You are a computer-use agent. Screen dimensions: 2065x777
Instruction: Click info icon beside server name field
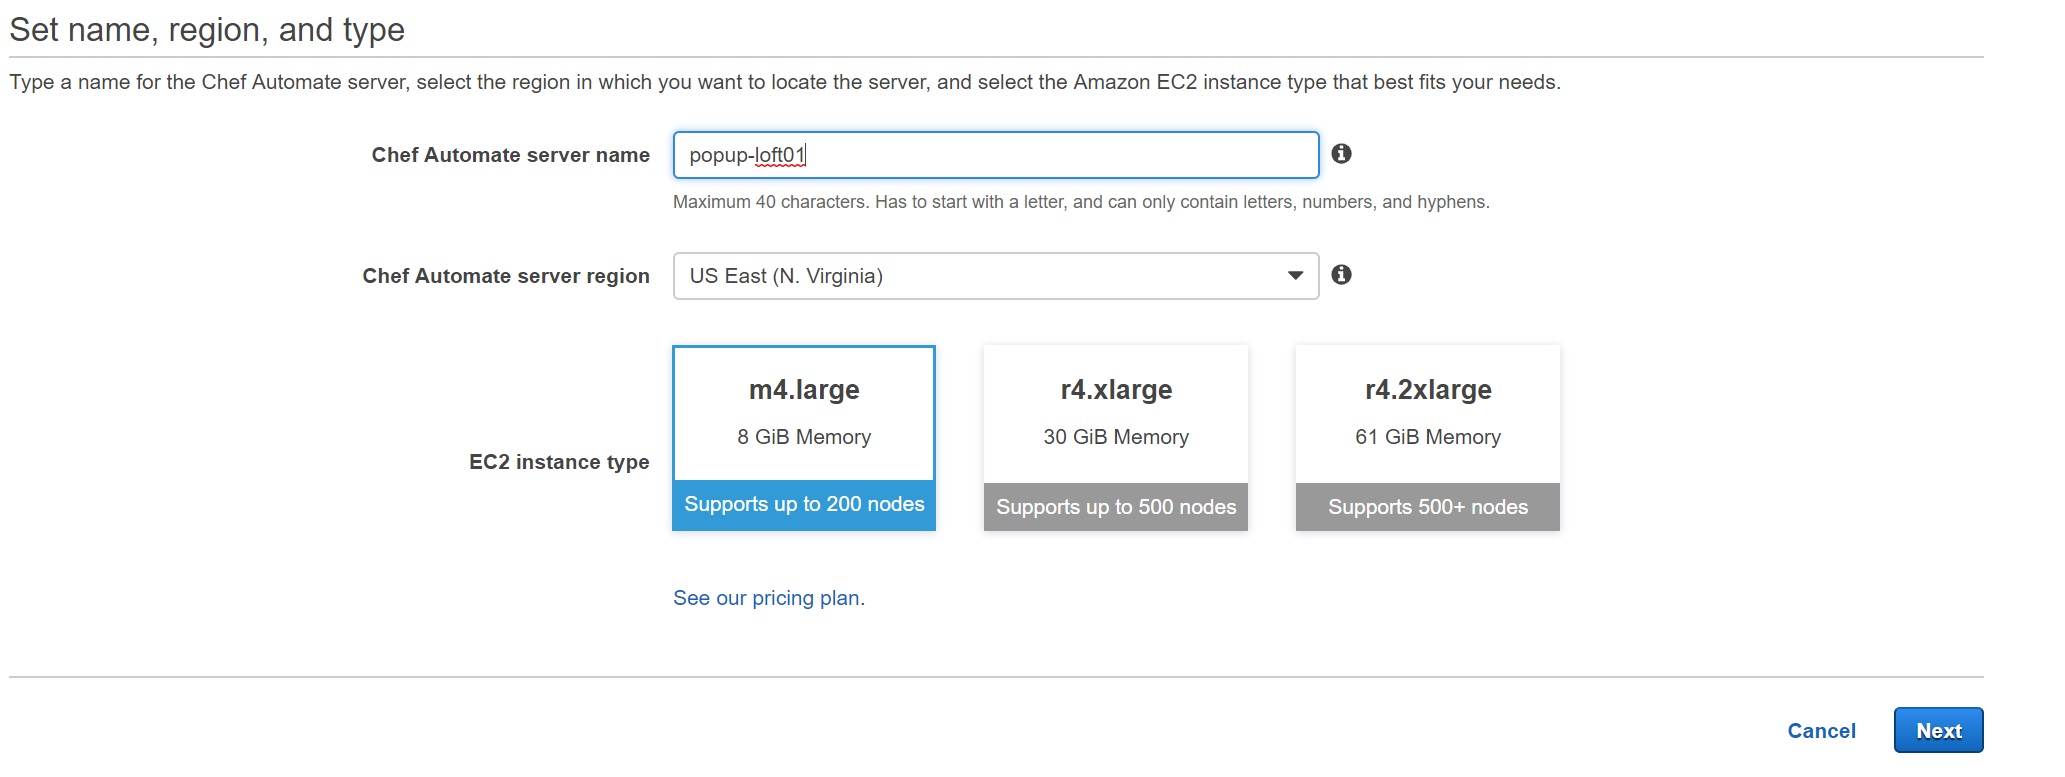(1341, 154)
